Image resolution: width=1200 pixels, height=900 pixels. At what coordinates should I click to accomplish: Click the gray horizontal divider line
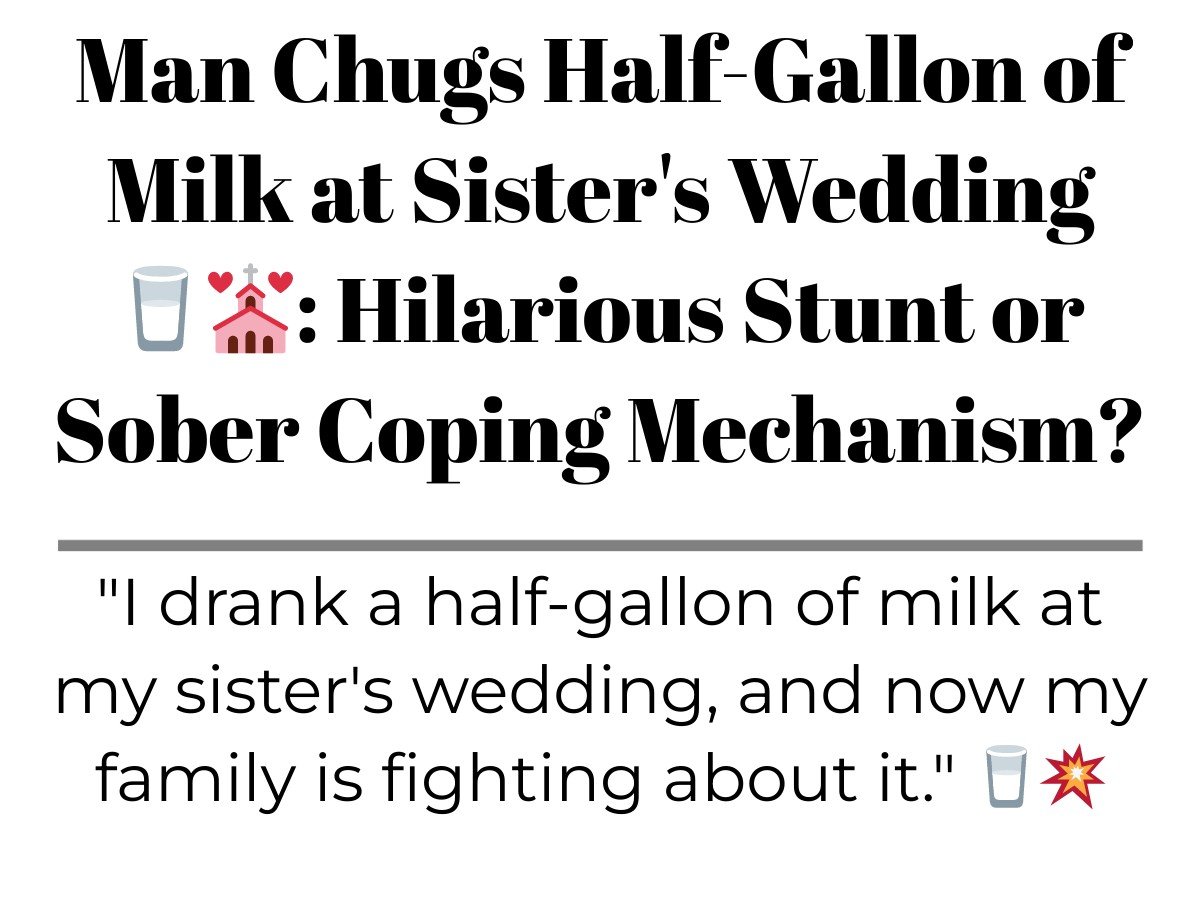[x=600, y=546]
